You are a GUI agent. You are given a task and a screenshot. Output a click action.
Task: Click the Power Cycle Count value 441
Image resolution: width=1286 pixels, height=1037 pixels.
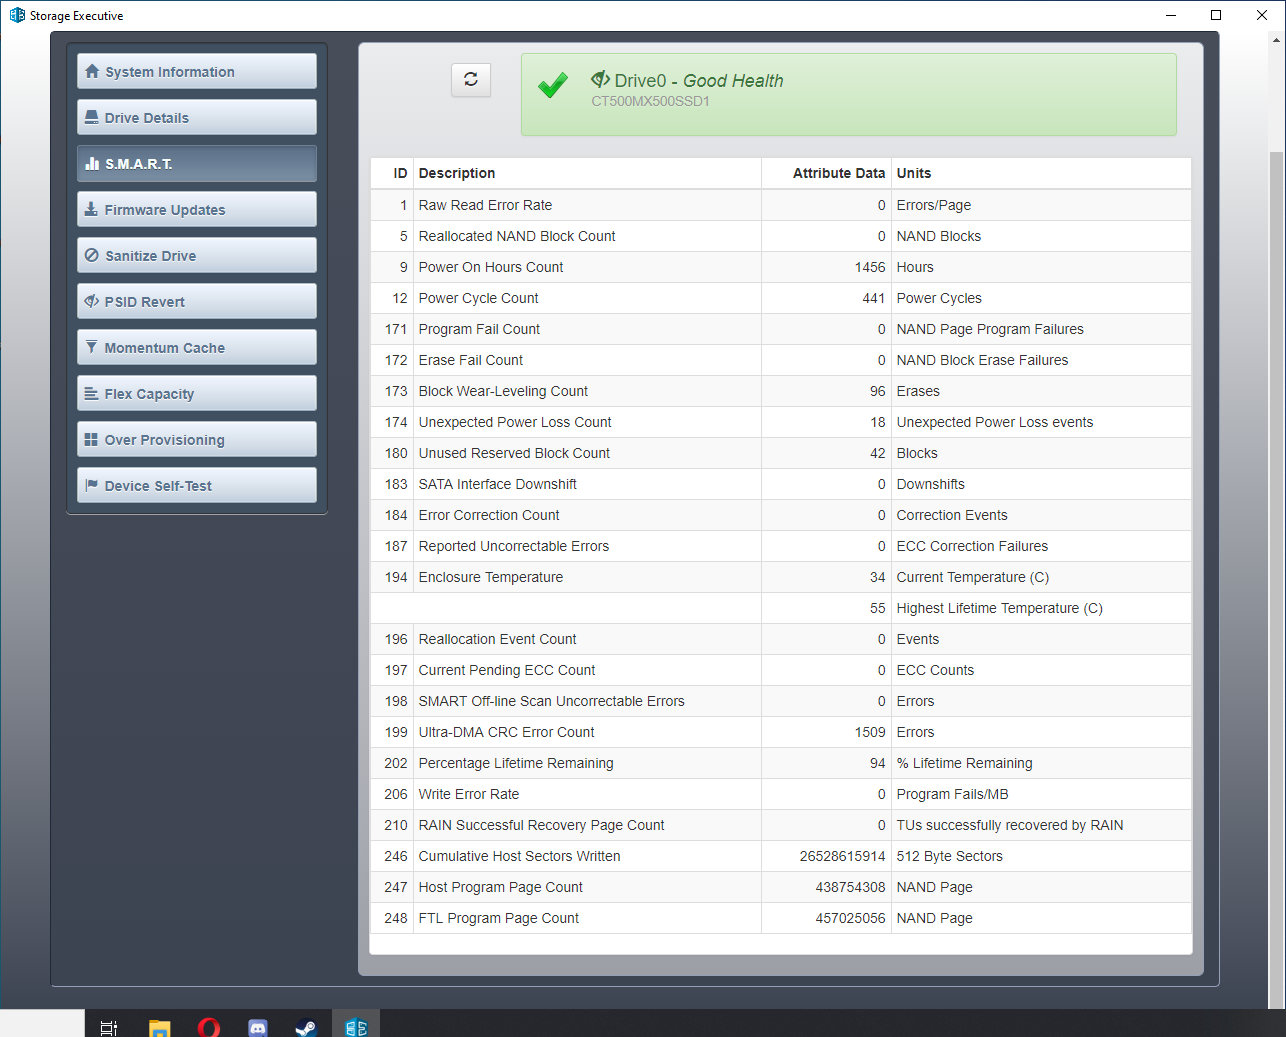(x=874, y=298)
